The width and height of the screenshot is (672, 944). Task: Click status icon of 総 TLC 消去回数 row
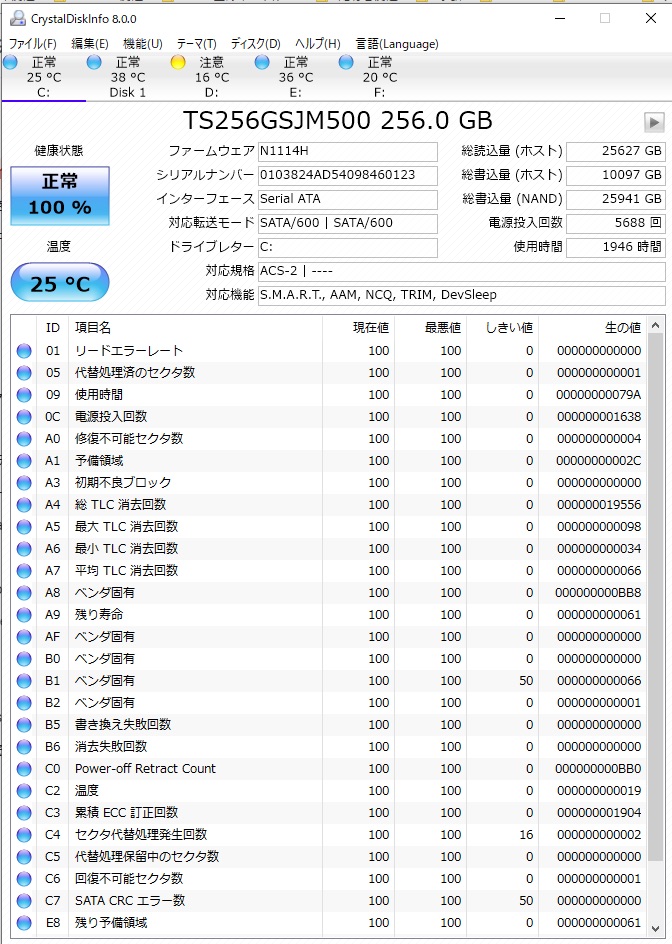(24, 505)
